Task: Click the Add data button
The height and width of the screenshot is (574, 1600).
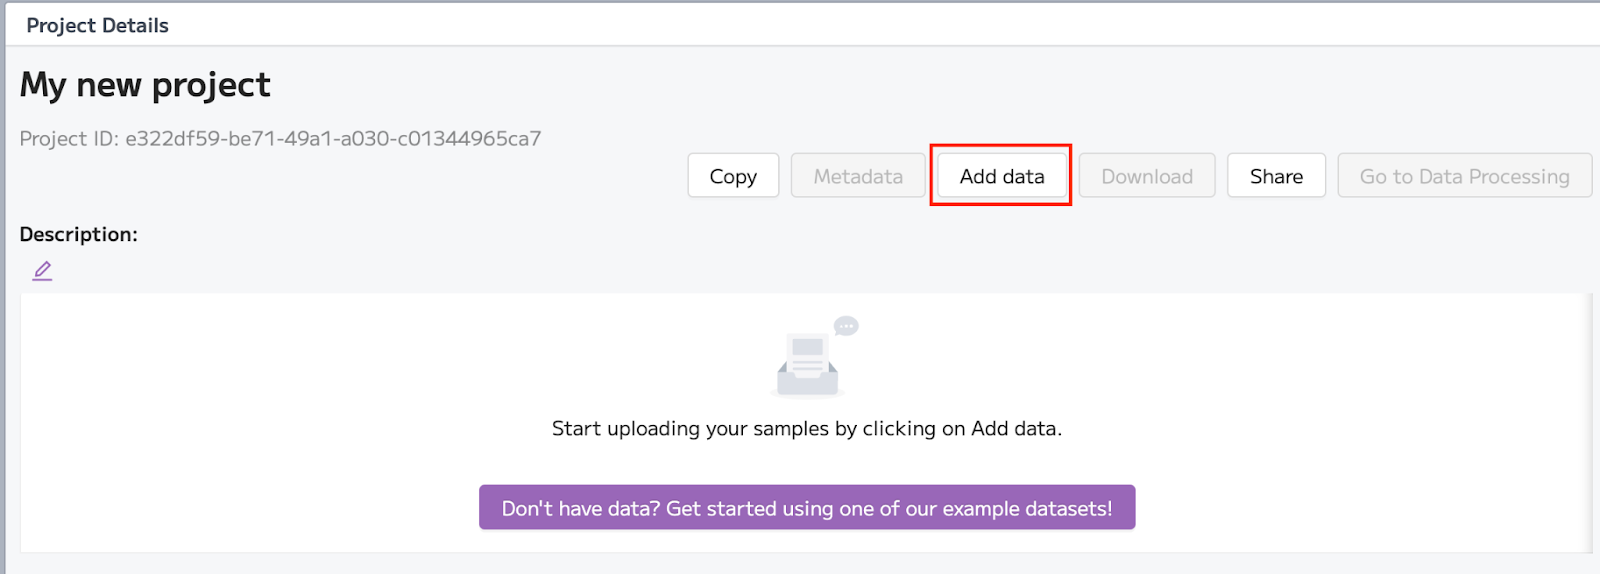Action: click(x=1002, y=176)
